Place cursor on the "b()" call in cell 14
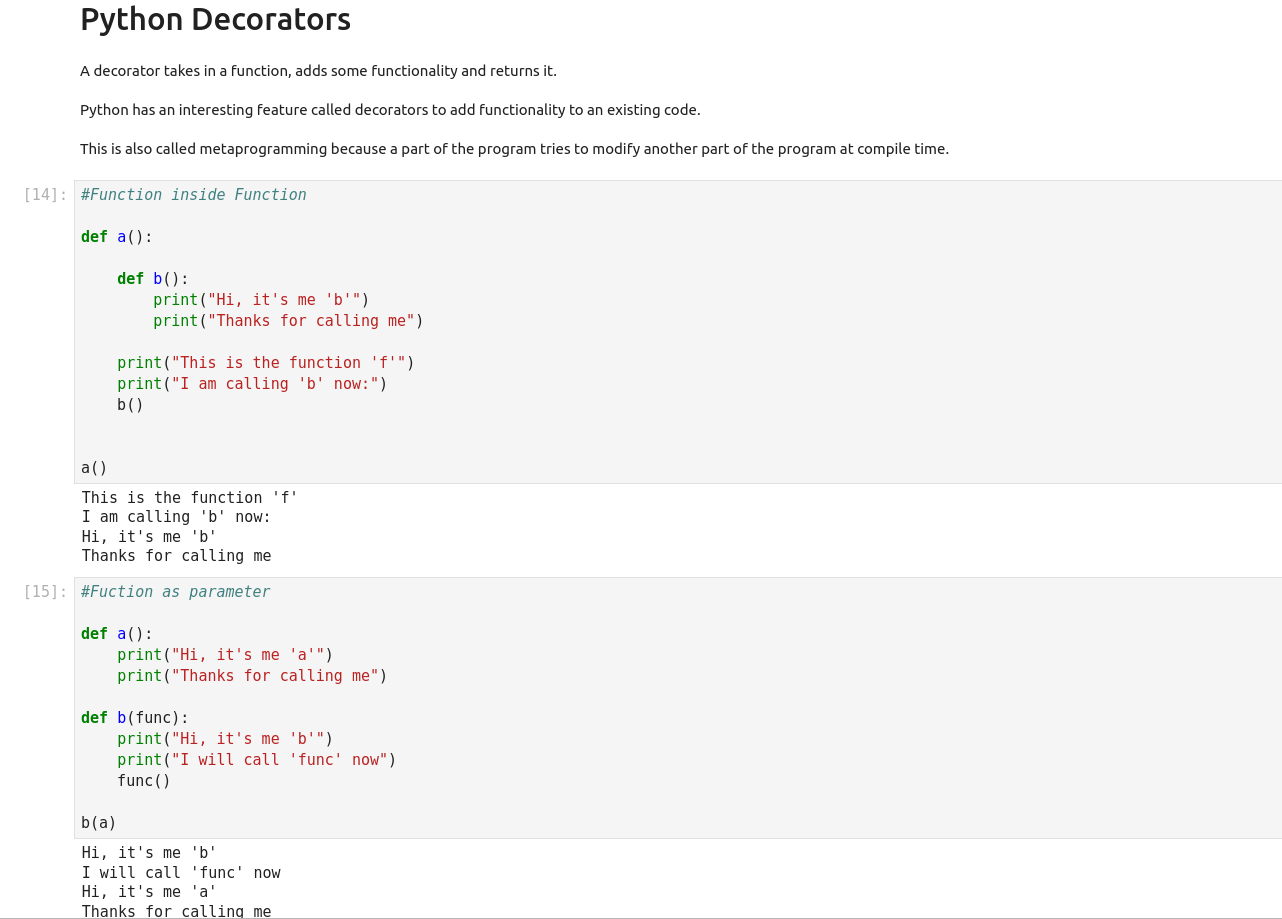 click(x=130, y=405)
